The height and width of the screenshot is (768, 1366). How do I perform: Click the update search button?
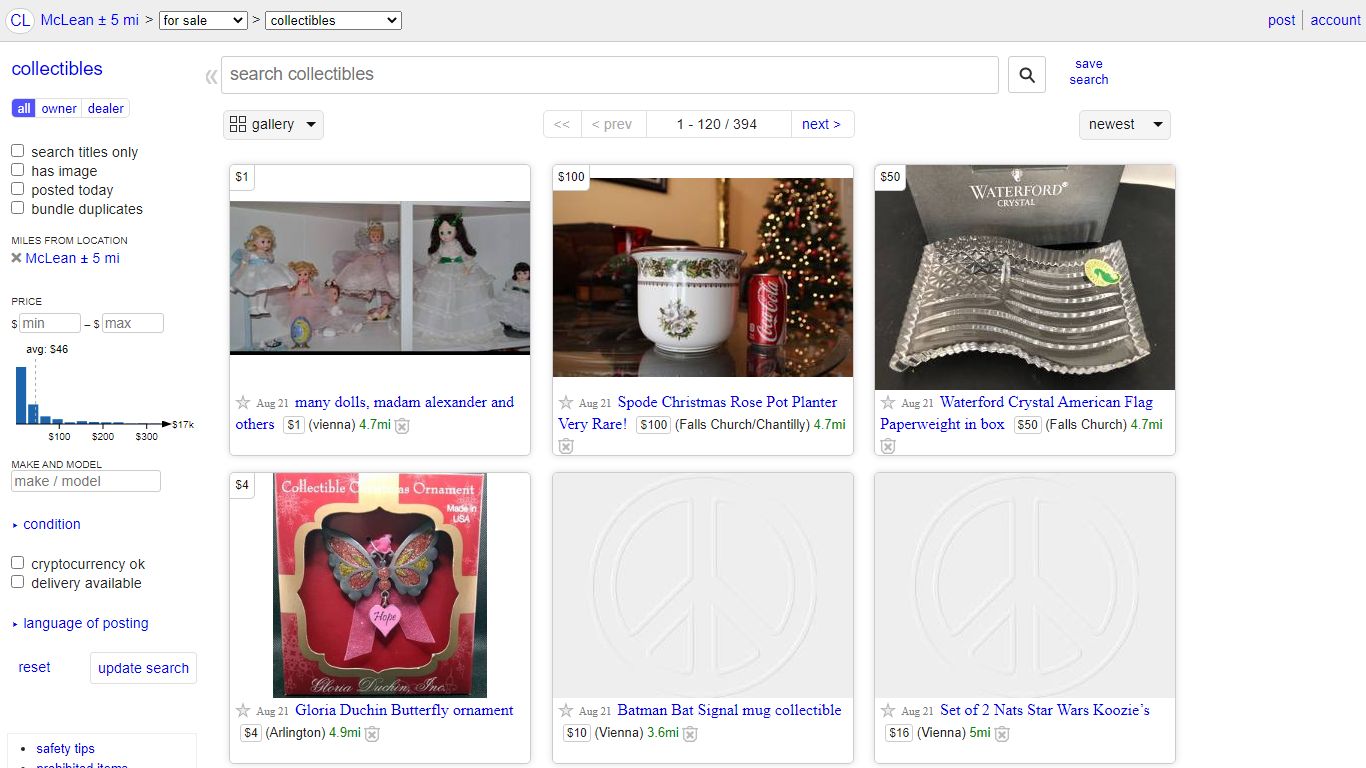pyautogui.click(x=143, y=668)
